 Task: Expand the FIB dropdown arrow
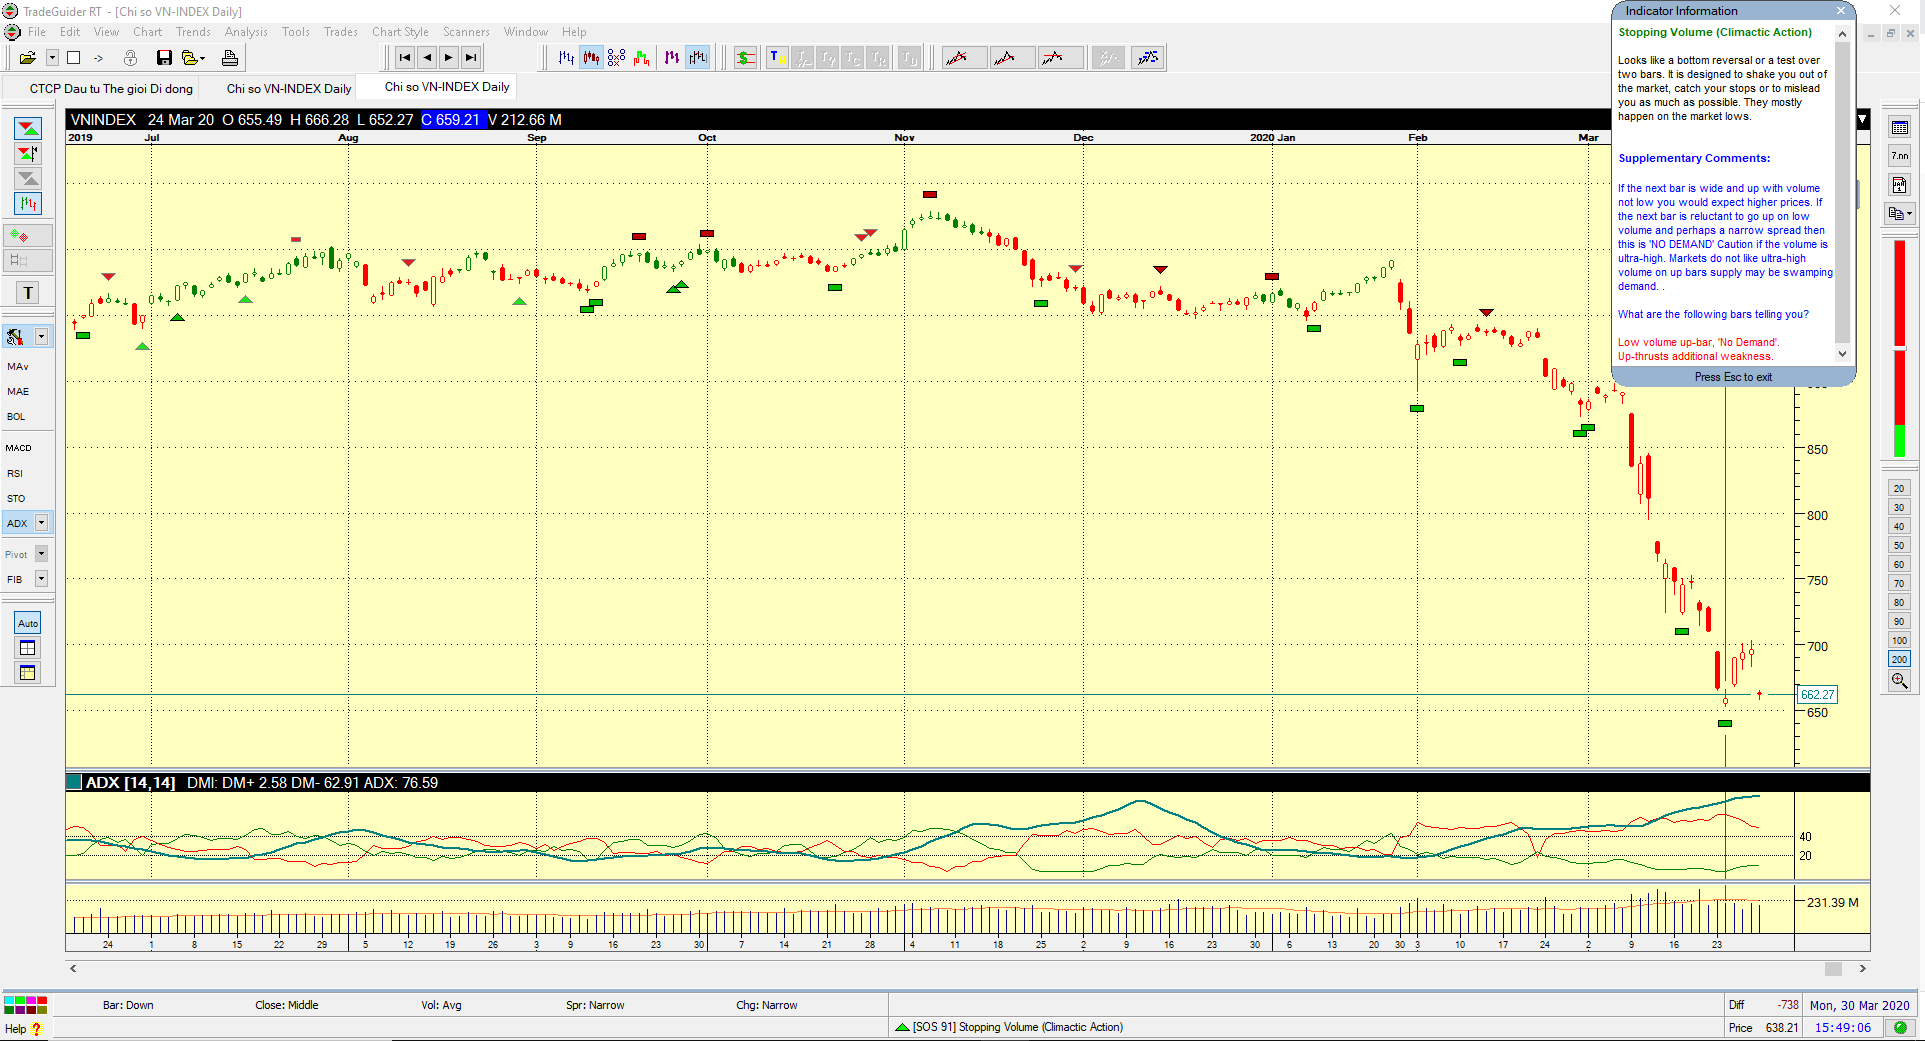click(41, 579)
